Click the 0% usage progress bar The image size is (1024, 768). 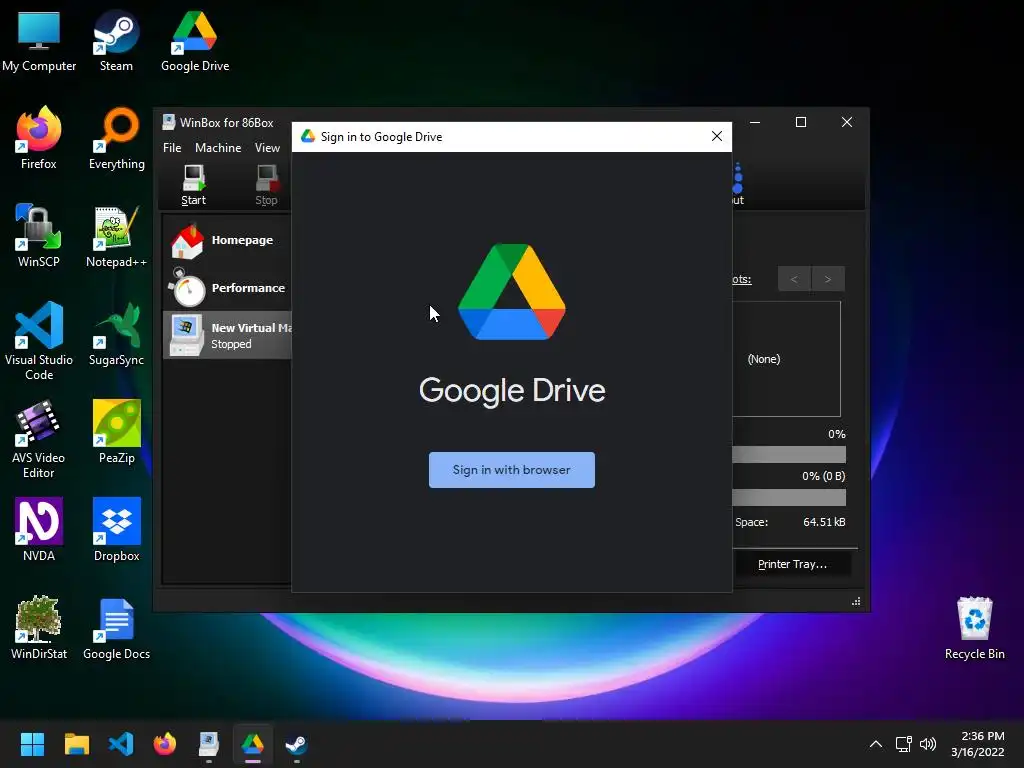[x=789, y=455]
